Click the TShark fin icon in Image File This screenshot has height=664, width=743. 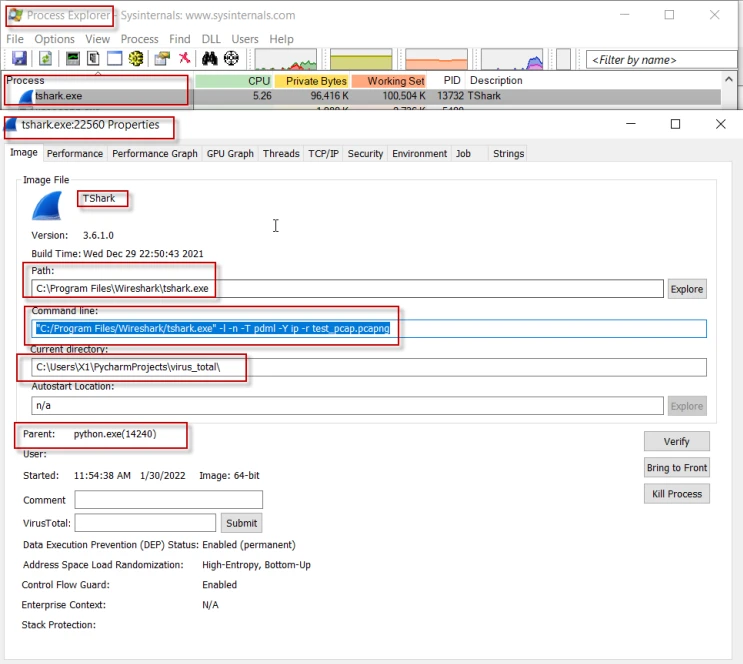tap(48, 205)
